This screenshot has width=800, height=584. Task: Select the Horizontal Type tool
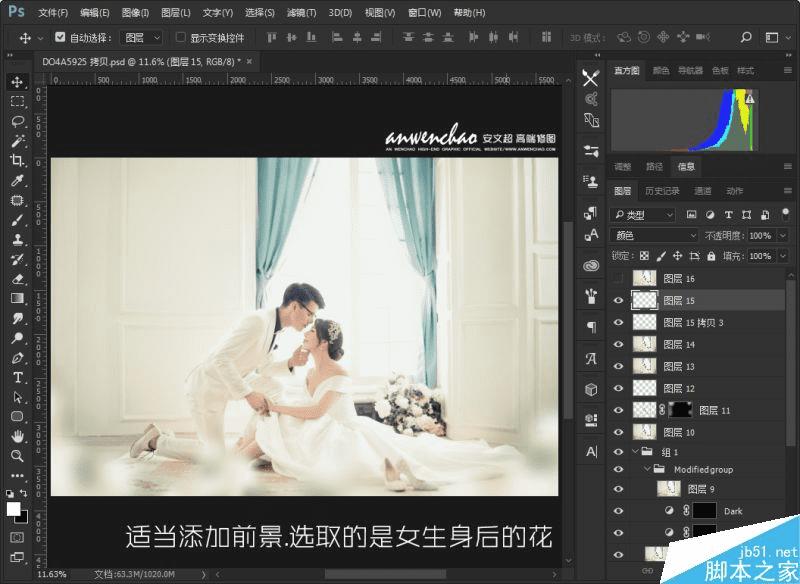tap(17, 377)
